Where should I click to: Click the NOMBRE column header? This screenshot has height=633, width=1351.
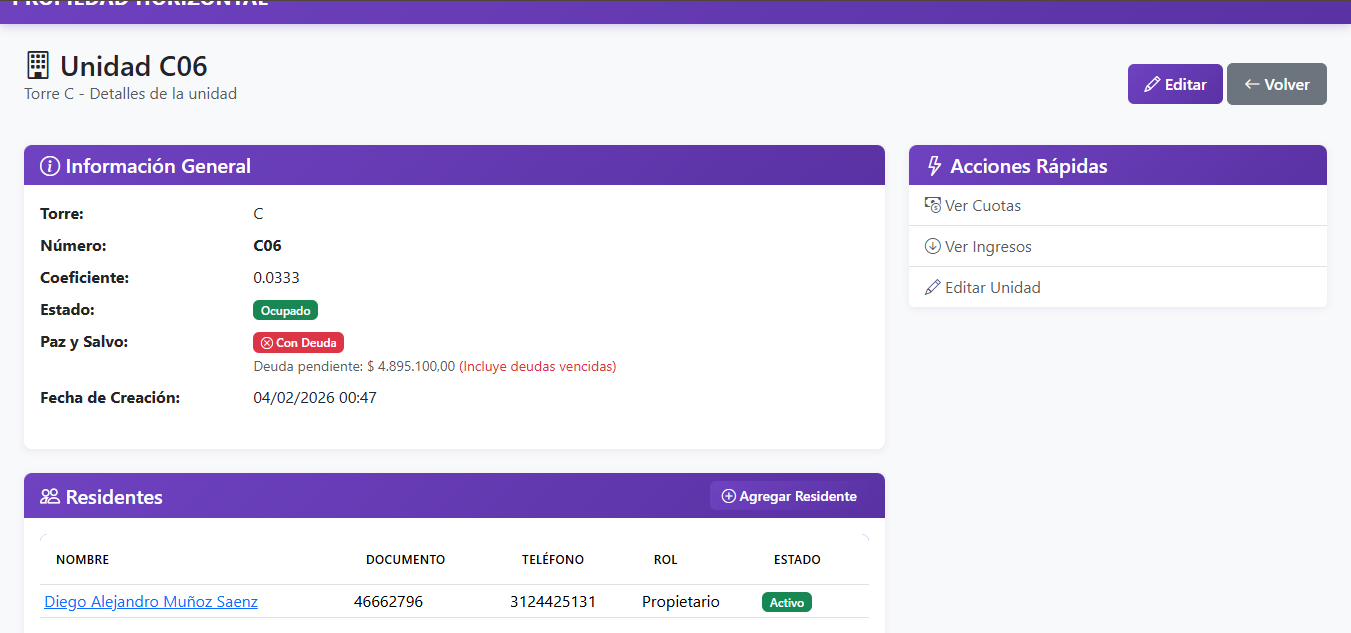tap(82, 560)
